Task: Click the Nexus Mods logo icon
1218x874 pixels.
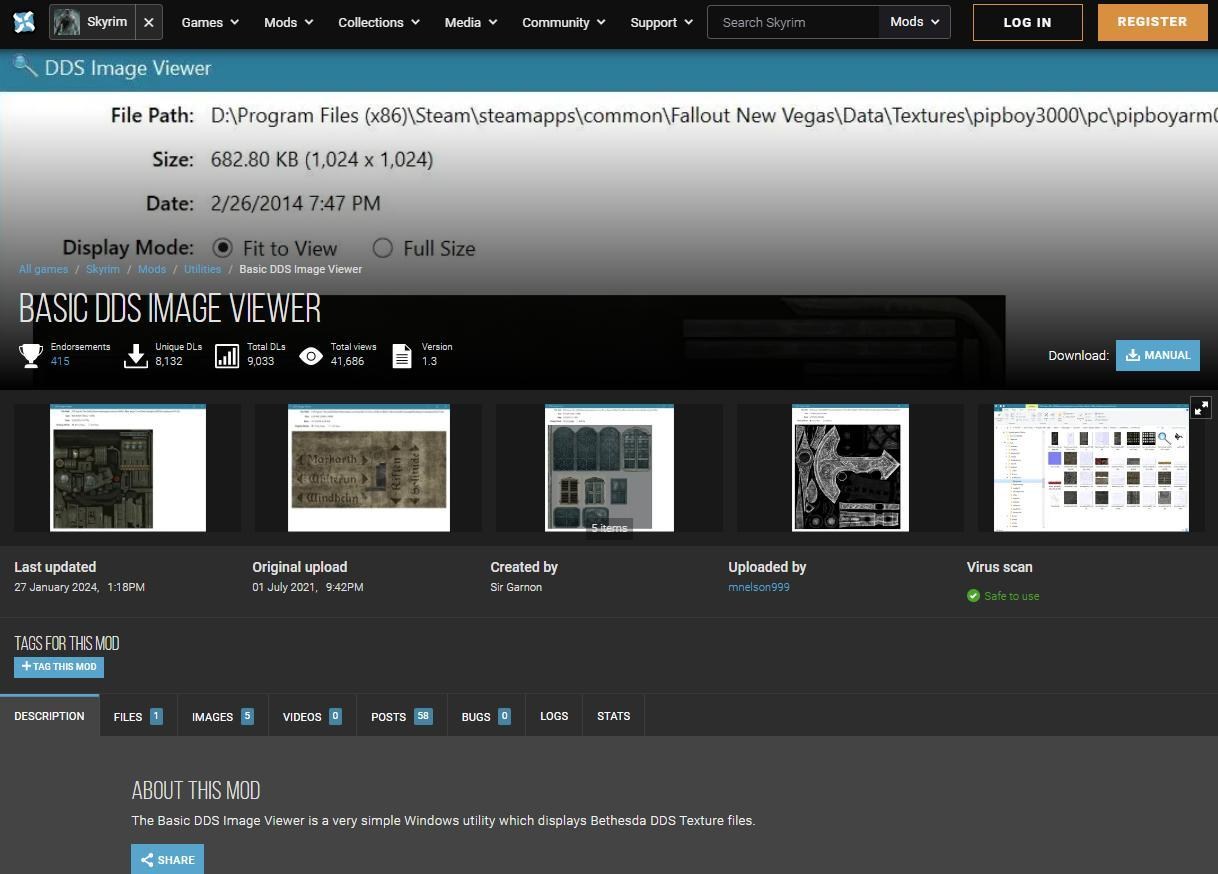Action: pos(24,22)
